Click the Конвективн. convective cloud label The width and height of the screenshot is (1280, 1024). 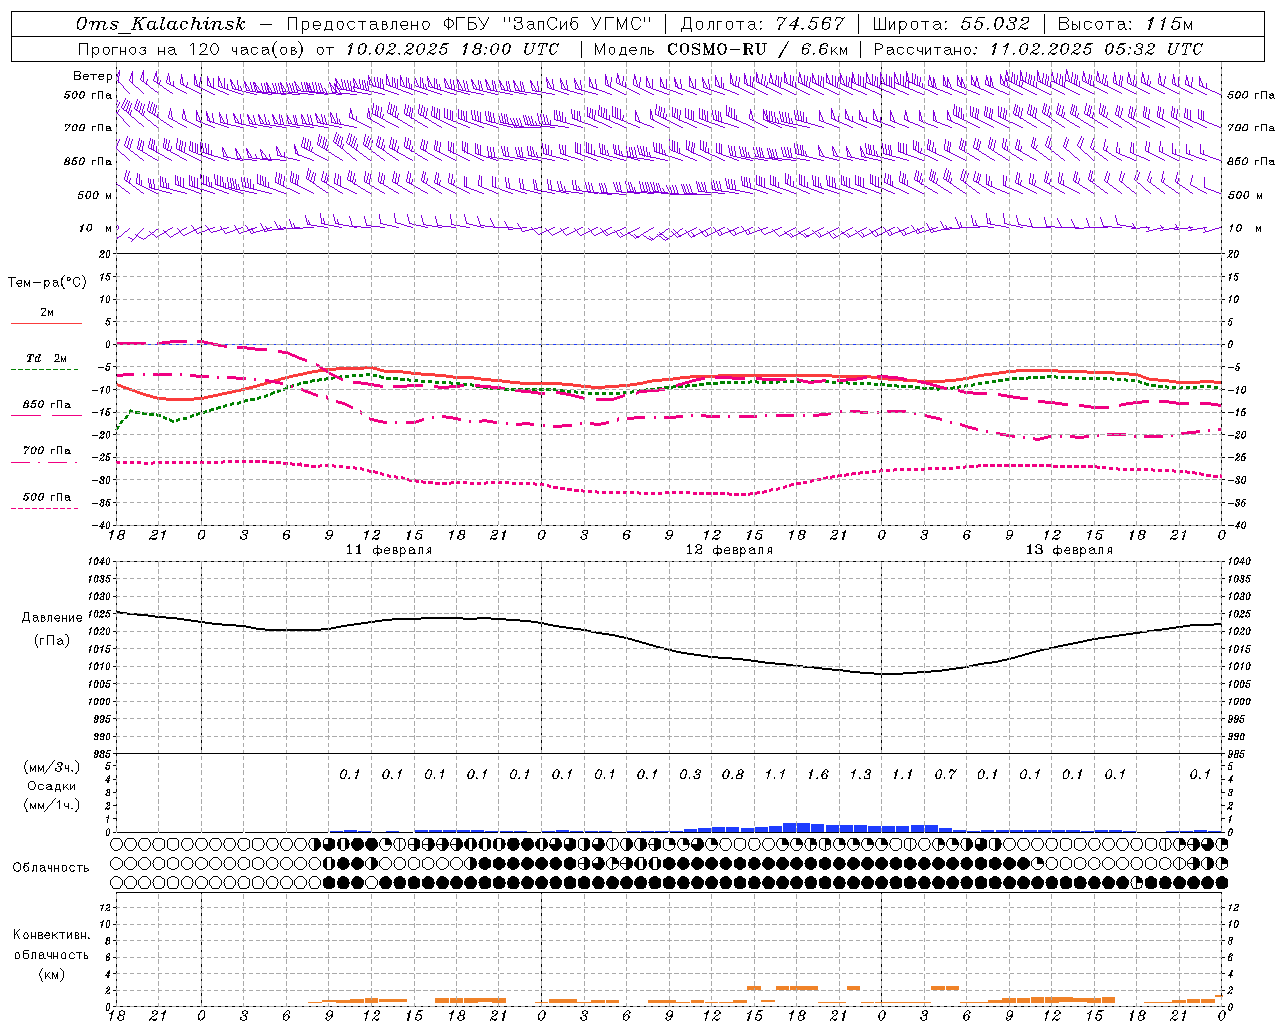[x=51, y=935]
